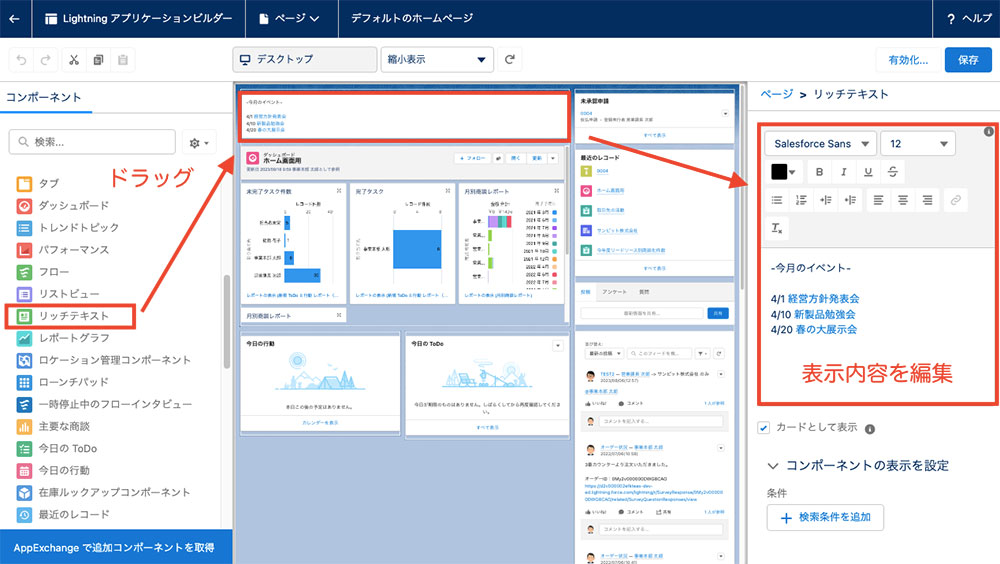Open the text color picker dropdown
1000x564 pixels.
click(784, 172)
